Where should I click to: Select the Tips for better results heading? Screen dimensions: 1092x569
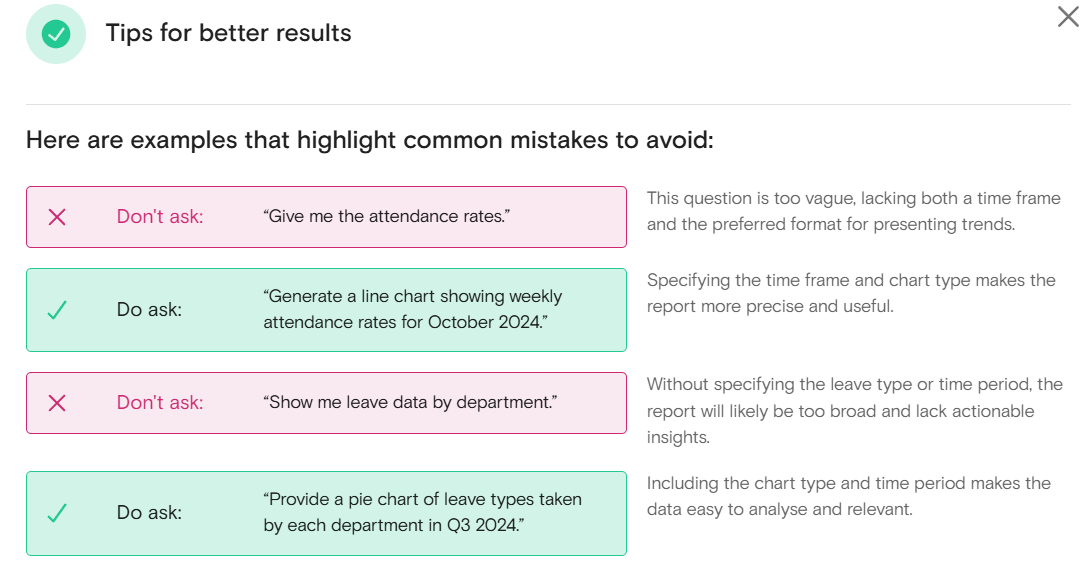(228, 33)
